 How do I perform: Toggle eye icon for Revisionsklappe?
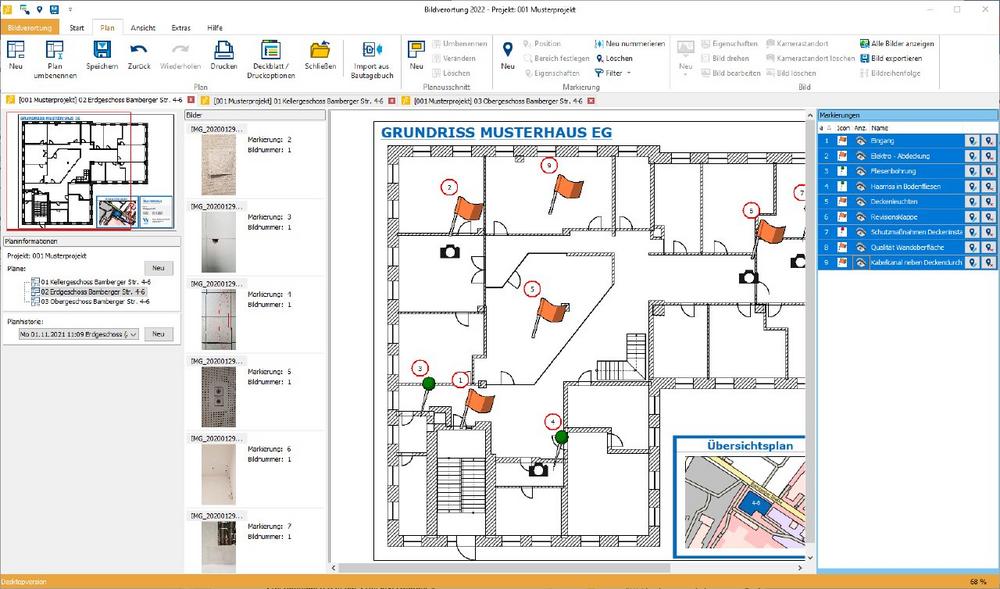click(859, 216)
